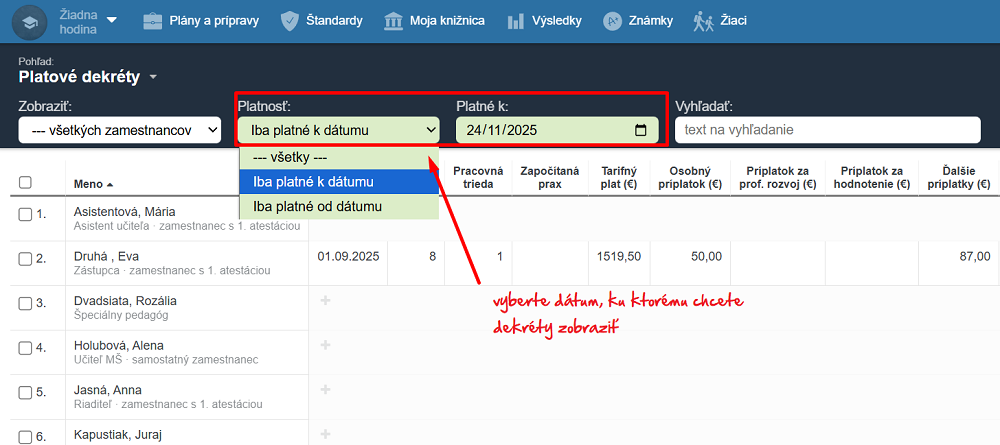
Task: Click the Žiaci students icon
Action: coord(703,21)
